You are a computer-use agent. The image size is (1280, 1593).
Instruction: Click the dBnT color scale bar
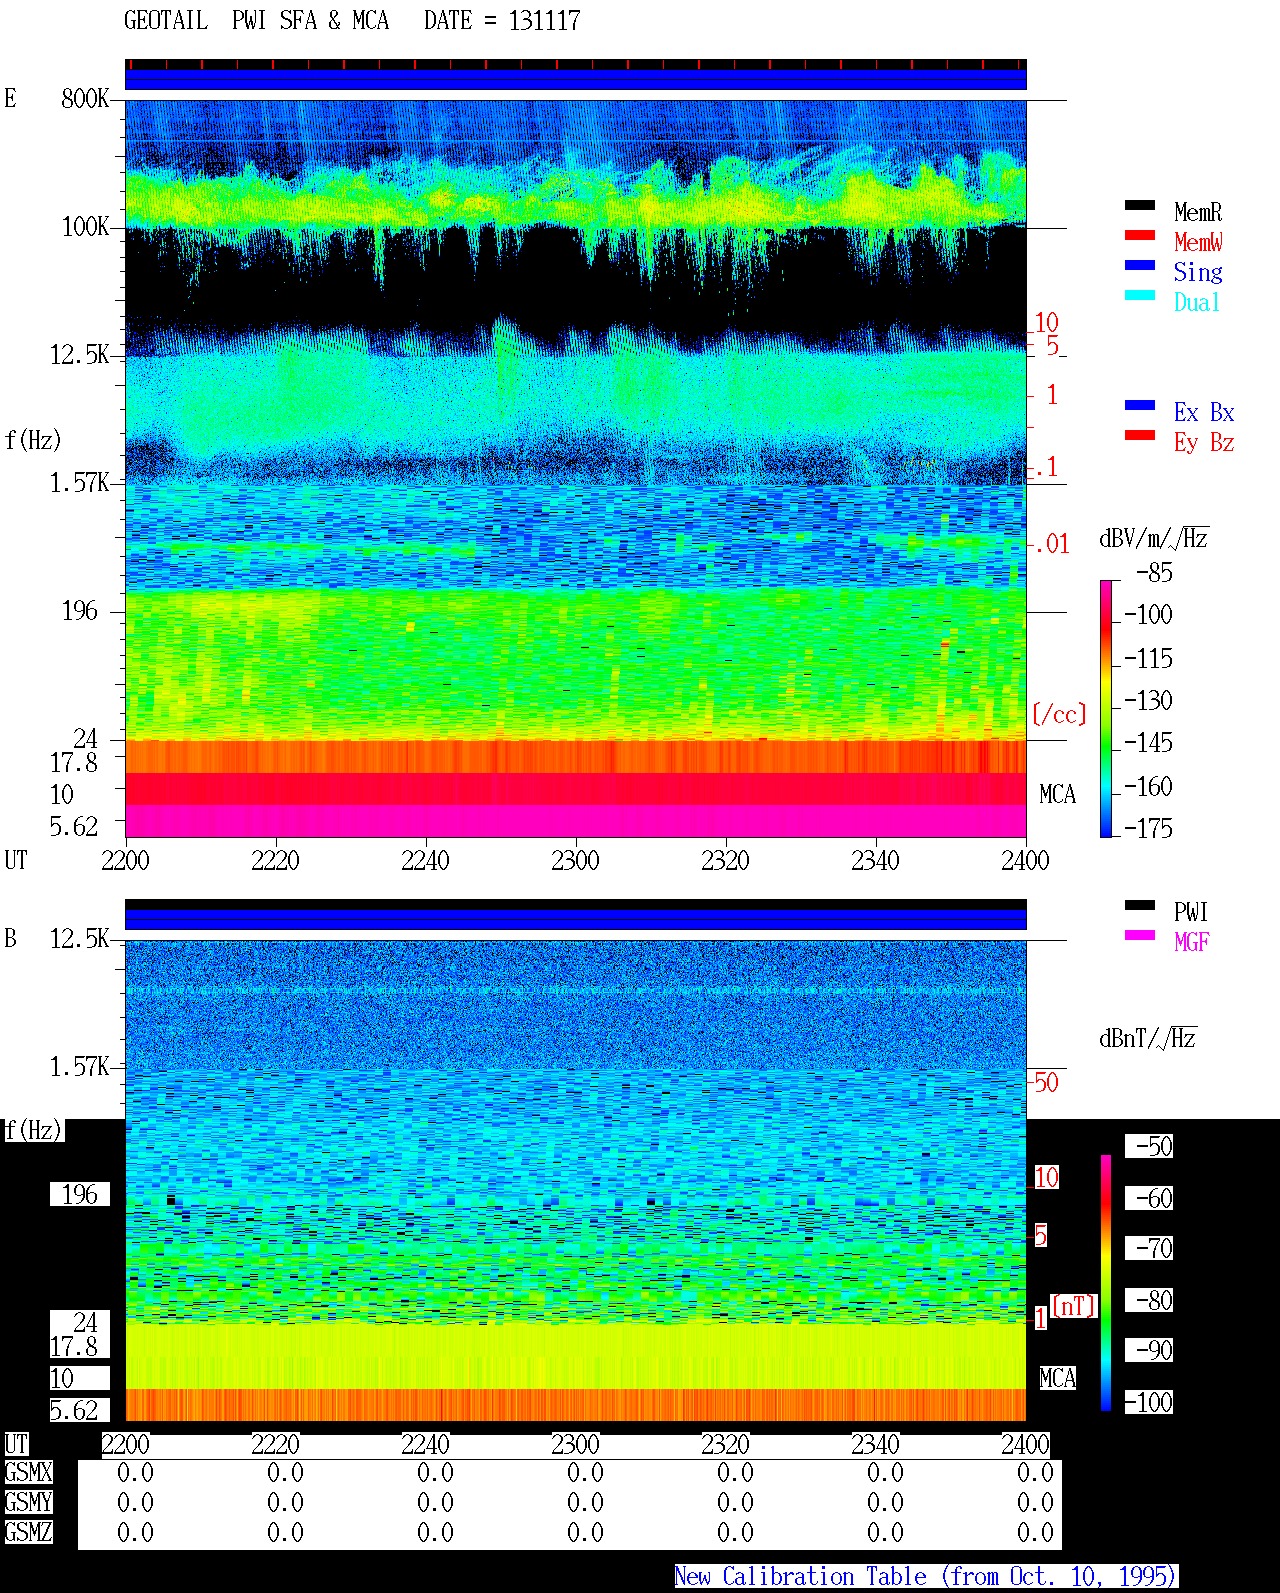tap(1106, 1283)
